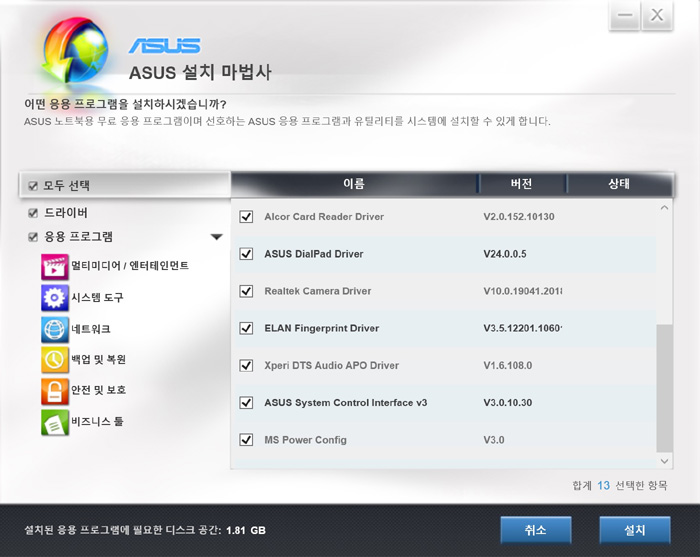Open the Network globe icon
Screen dimensions: 700x557
(54, 329)
